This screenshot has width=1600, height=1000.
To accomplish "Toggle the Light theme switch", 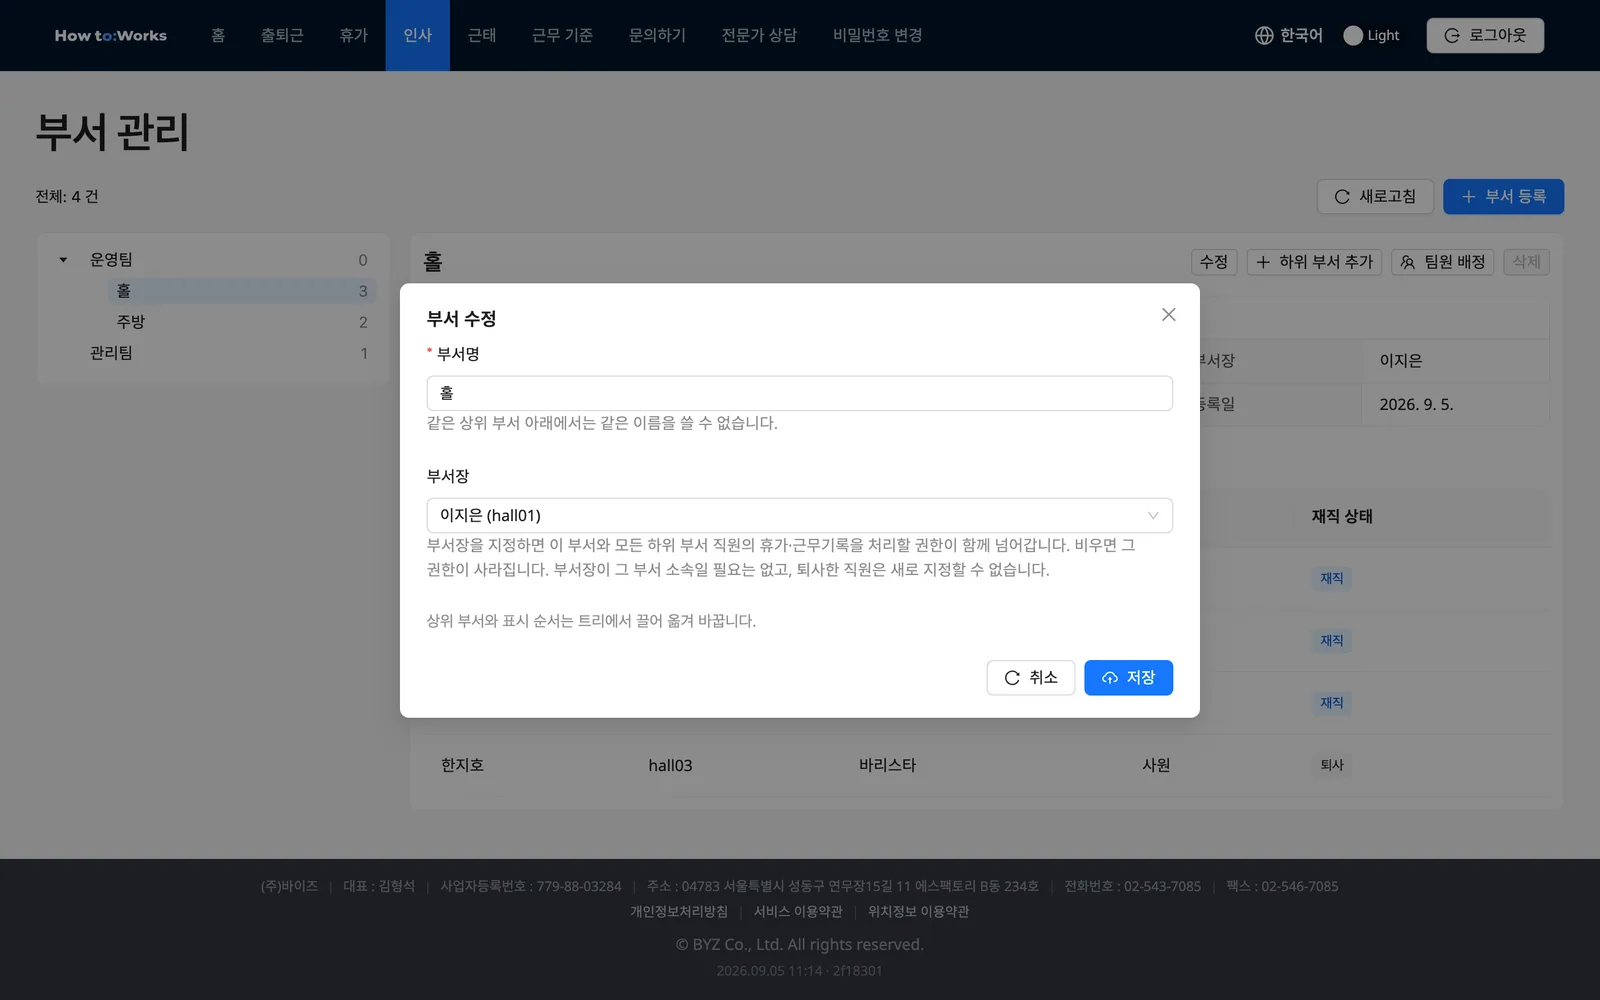I will (1353, 35).
